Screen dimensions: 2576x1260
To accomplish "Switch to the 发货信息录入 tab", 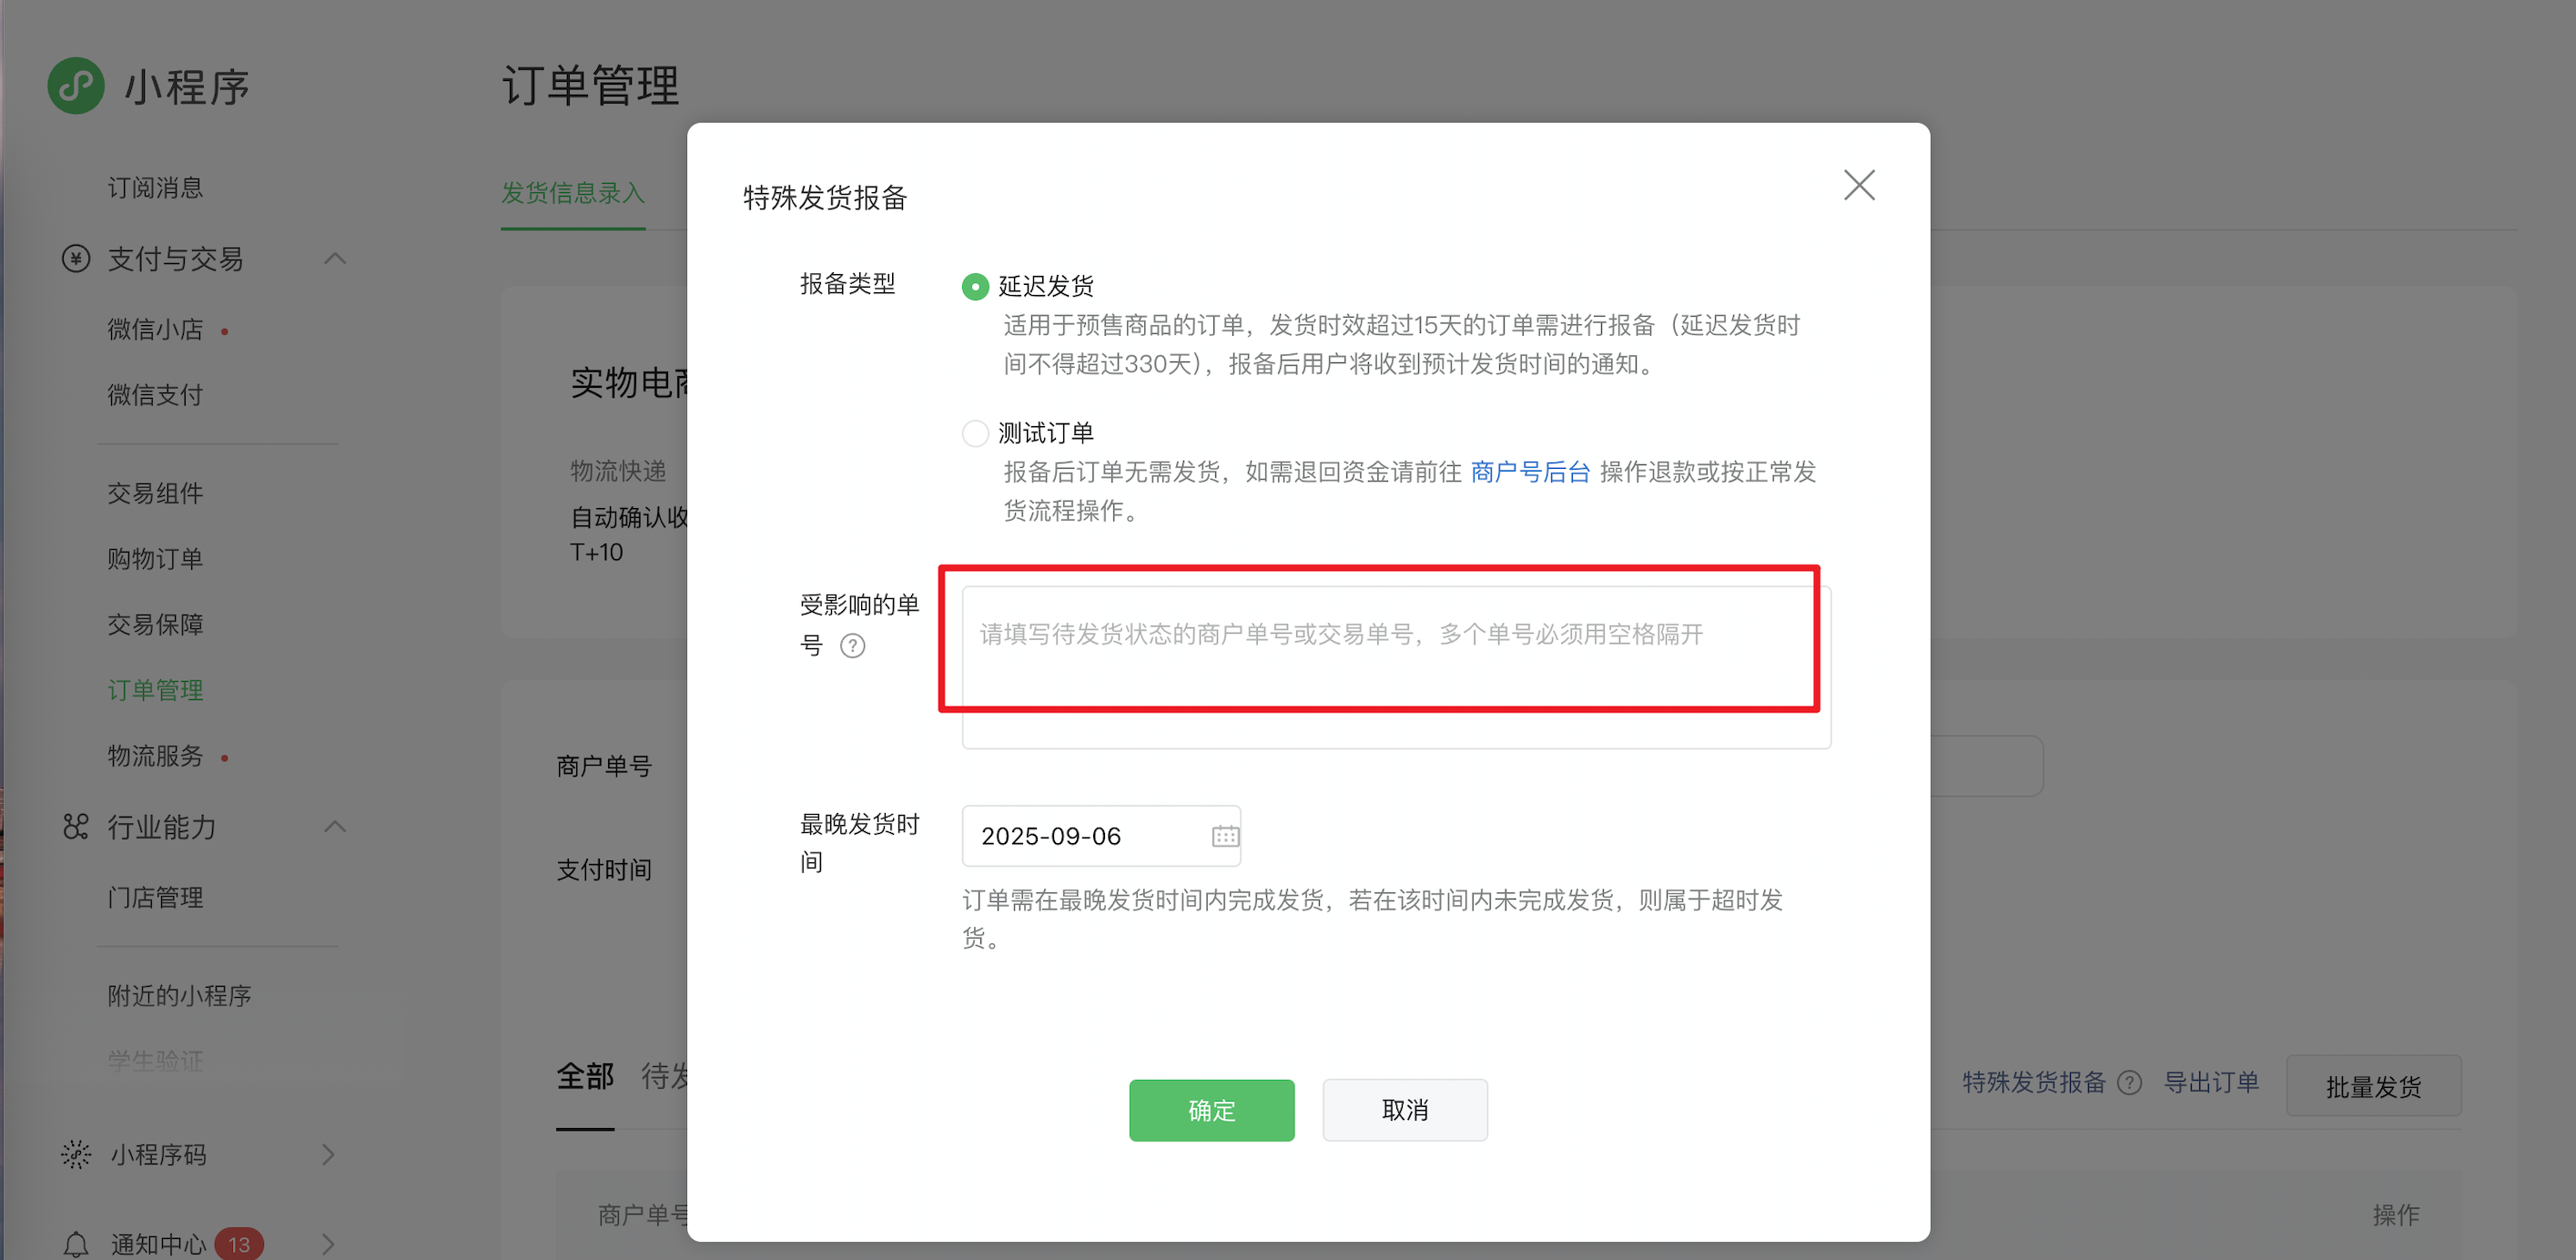I will pos(572,193).
